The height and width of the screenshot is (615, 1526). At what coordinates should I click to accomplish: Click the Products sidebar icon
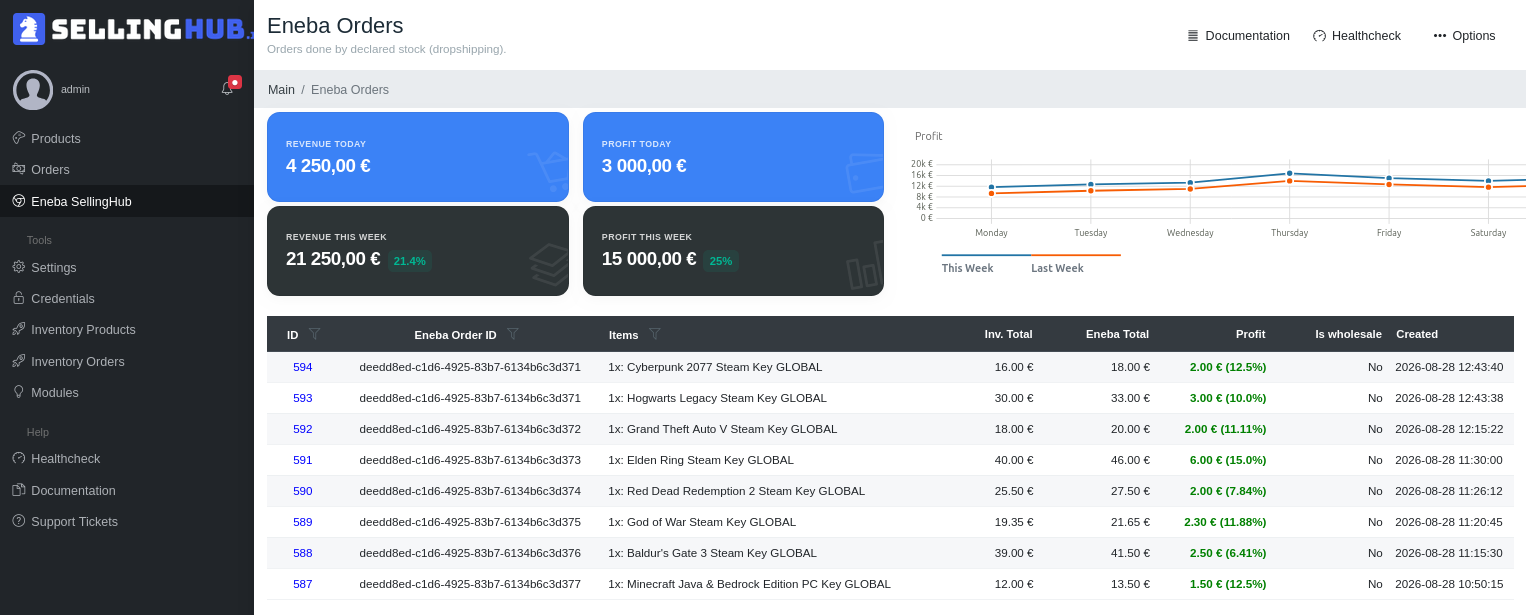[x=18, y=138]
